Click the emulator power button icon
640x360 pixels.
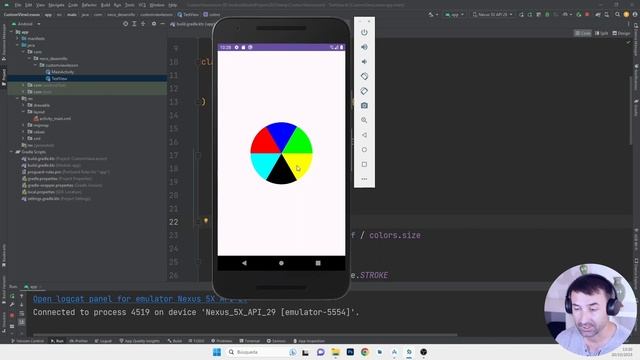pyautogui.click(x=364, y=32)
